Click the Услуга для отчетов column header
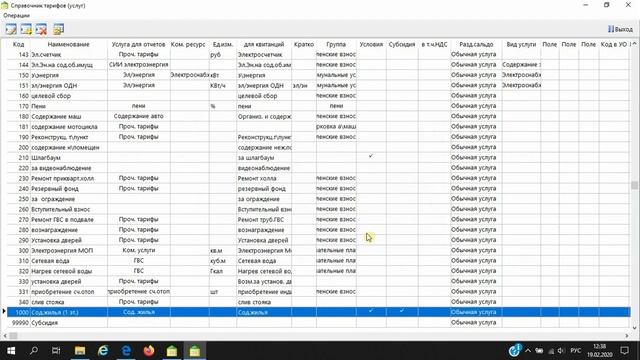Screen dimensions: 640x360 [x=138, y=44]
